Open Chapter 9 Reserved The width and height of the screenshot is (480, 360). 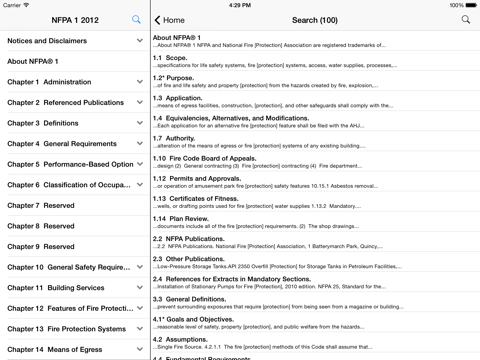(75, 247)
